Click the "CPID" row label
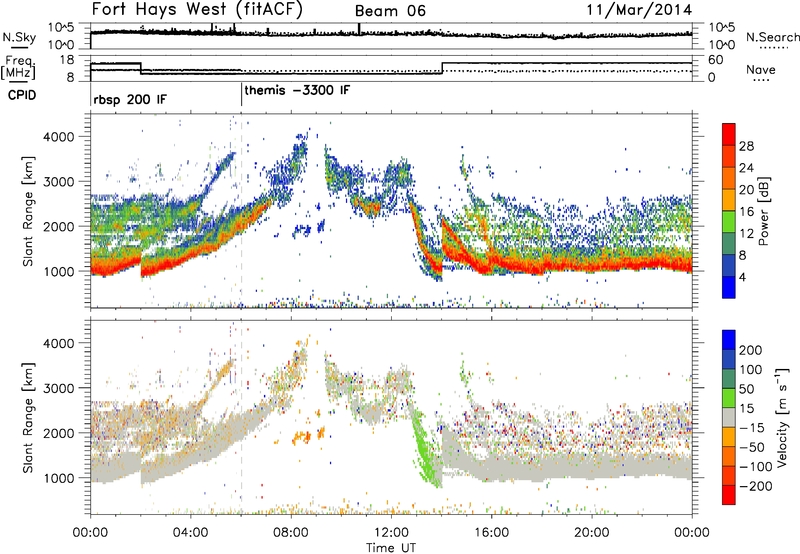 [x=22, y=95]
